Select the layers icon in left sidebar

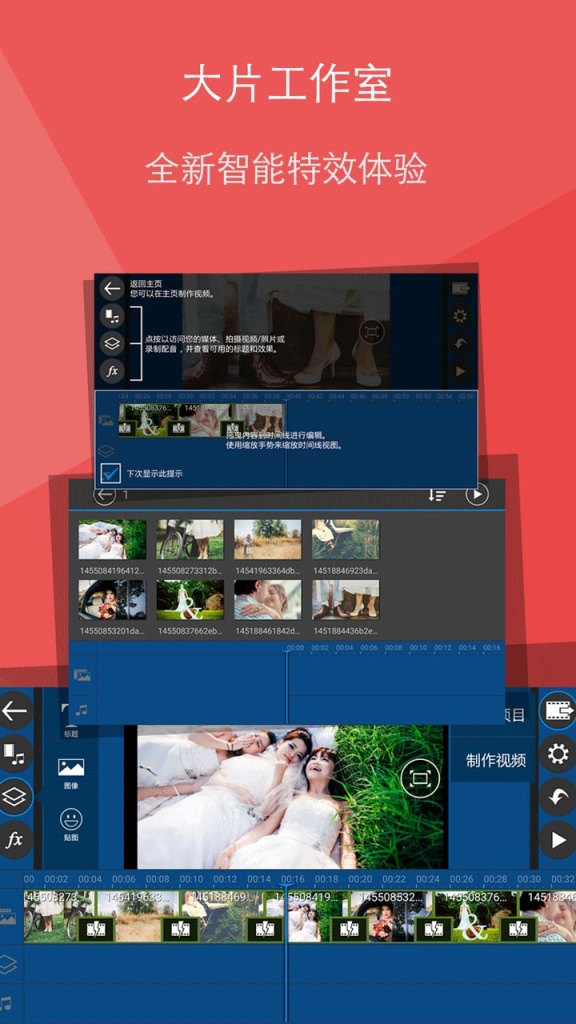[x=14, y=797]
